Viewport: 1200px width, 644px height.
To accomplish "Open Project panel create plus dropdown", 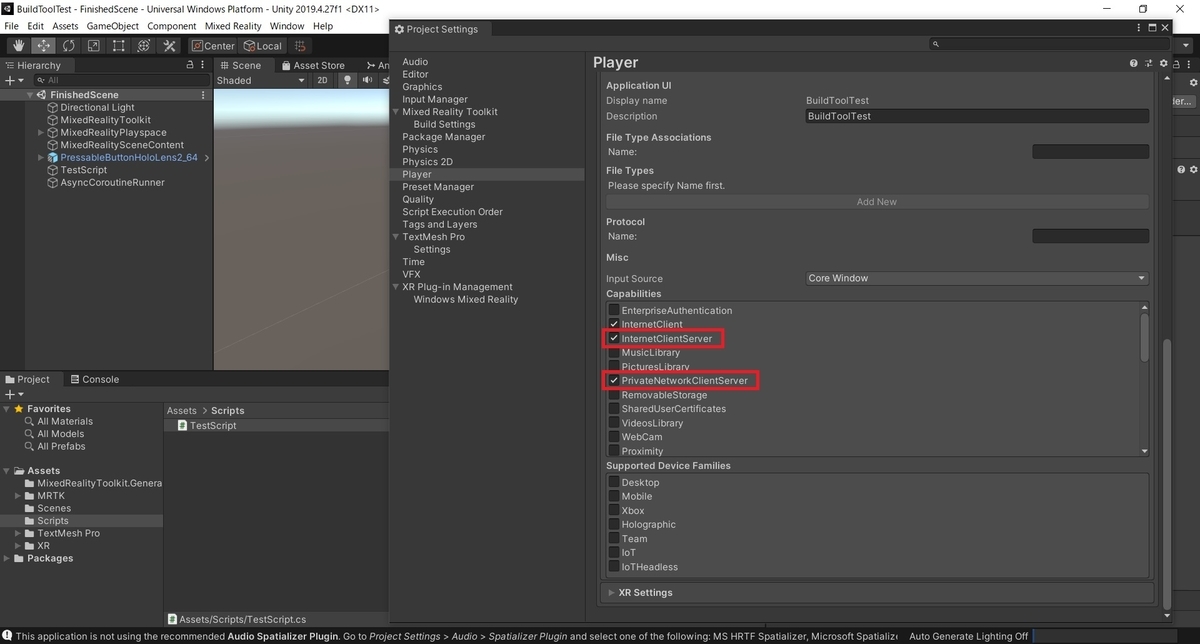I will [13, 394].
